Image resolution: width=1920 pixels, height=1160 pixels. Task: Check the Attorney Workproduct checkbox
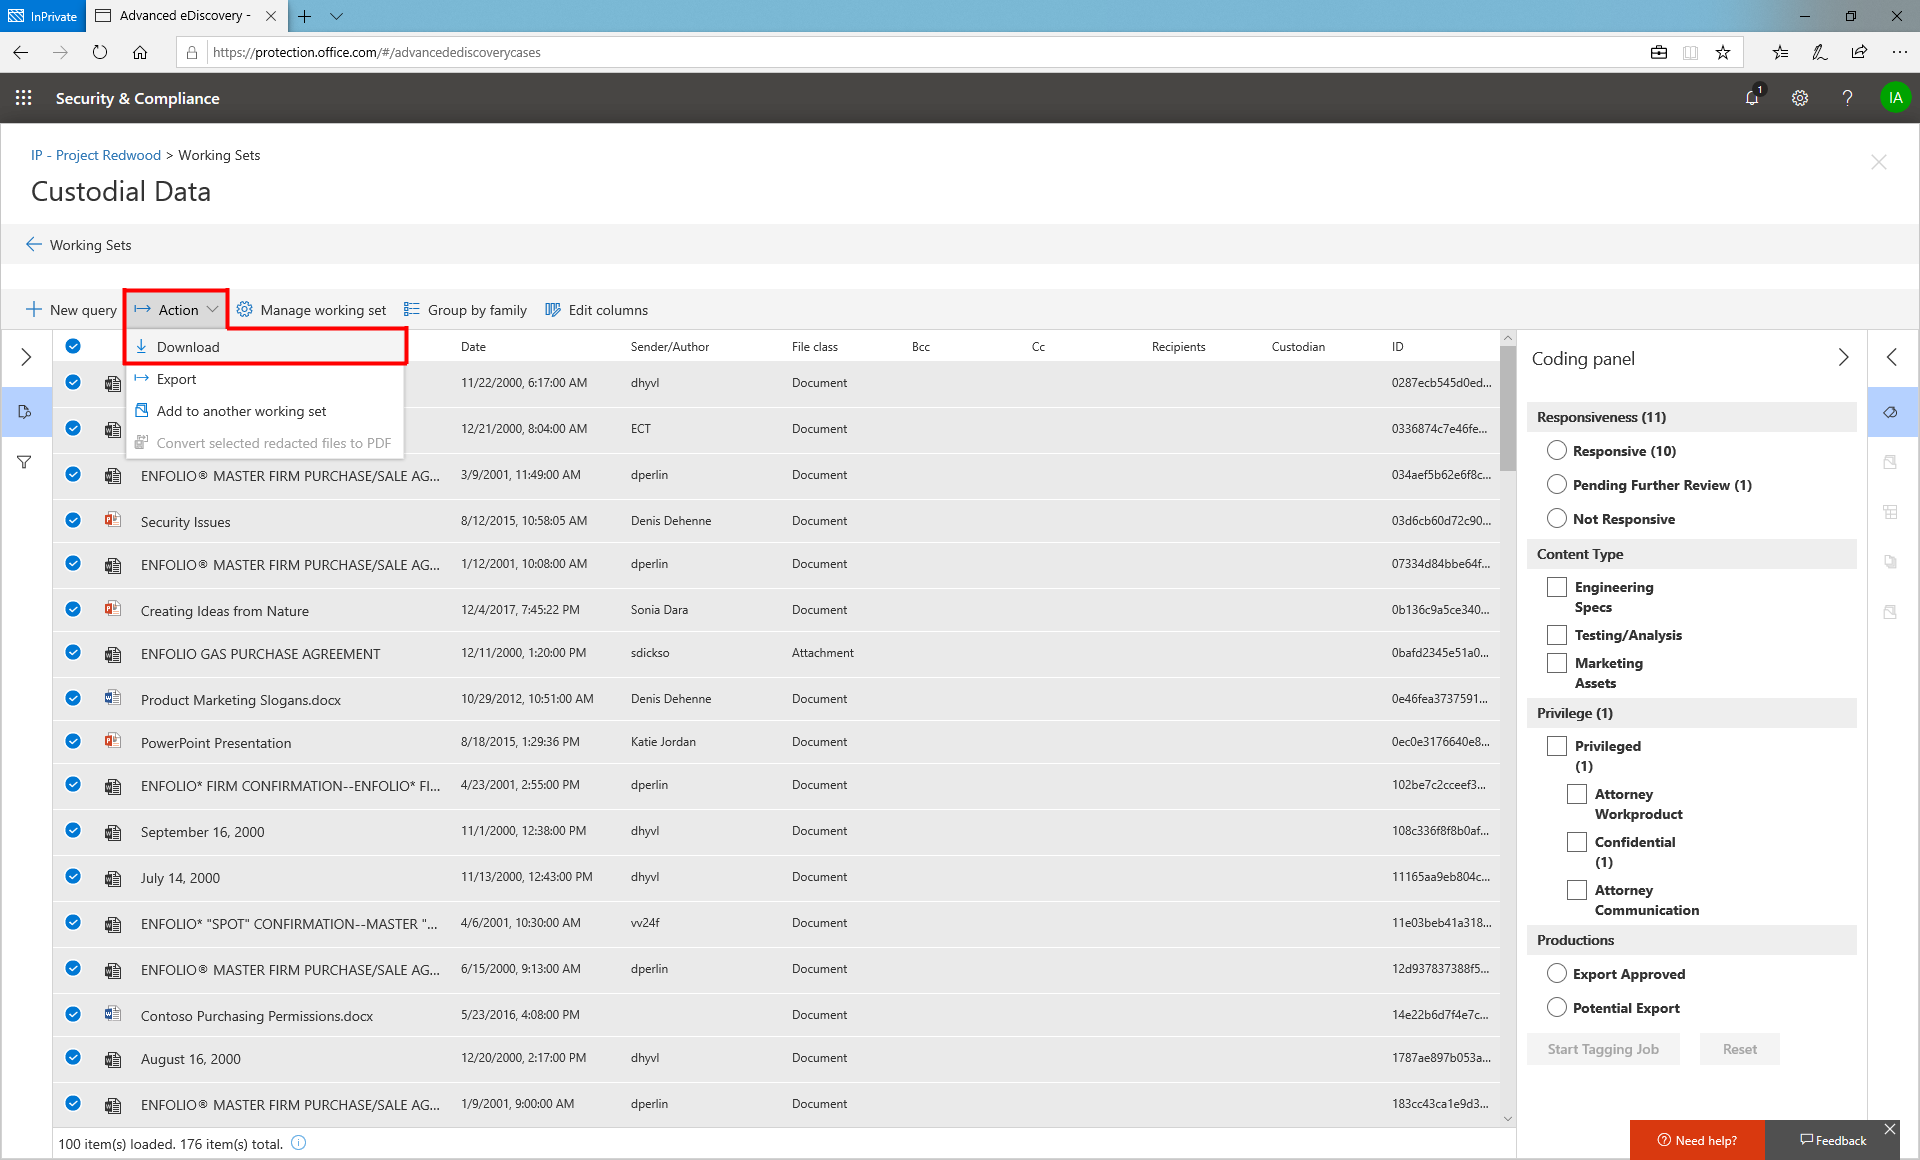[1577, 794]
